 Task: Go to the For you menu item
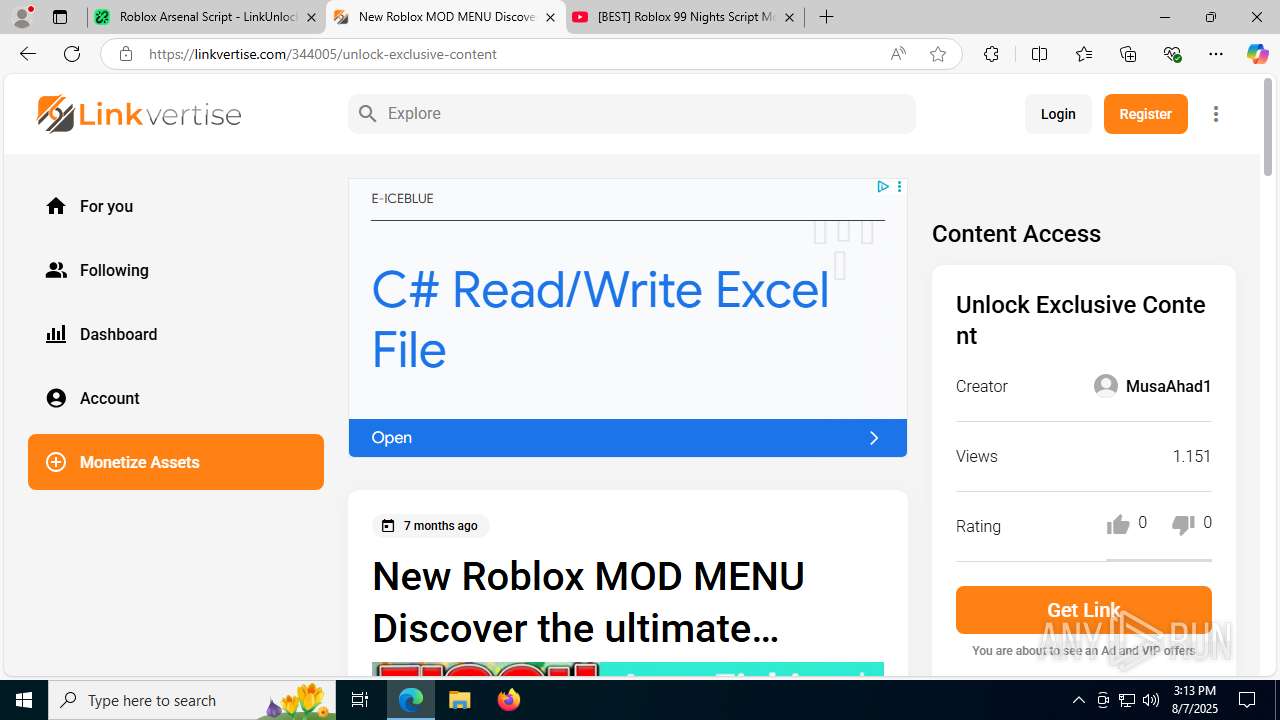176,206
